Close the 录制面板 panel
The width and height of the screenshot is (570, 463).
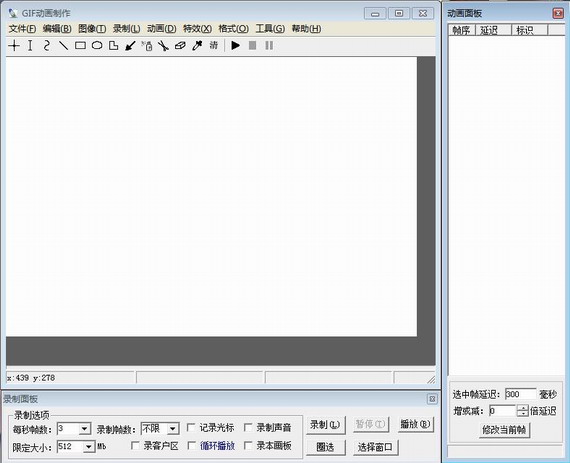click(x=432, y=399)
